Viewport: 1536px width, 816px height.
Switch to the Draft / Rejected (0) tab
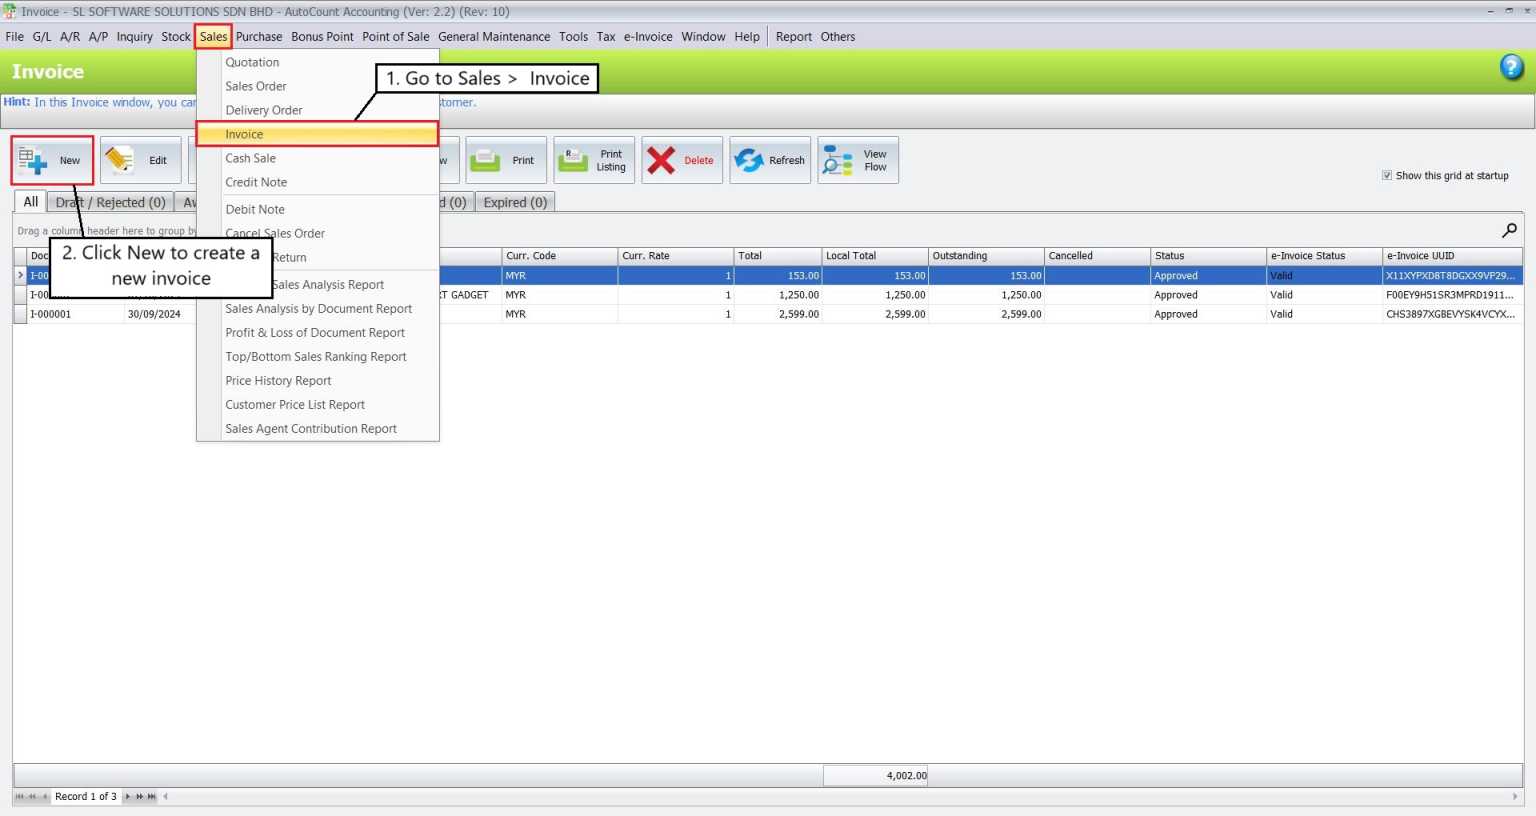click(x=110, y=202)
